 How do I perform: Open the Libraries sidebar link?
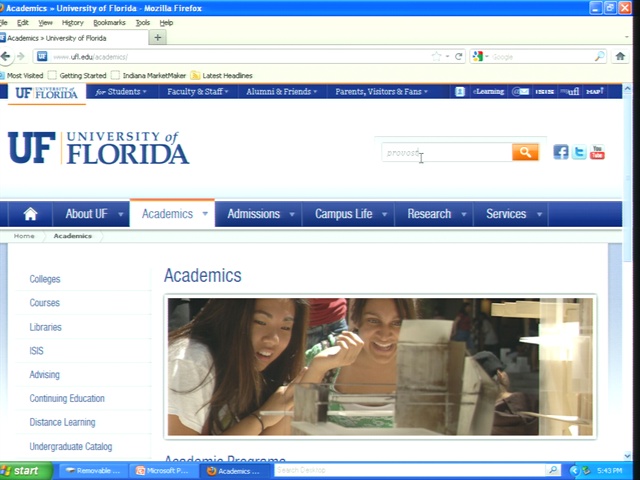point(45,327)
